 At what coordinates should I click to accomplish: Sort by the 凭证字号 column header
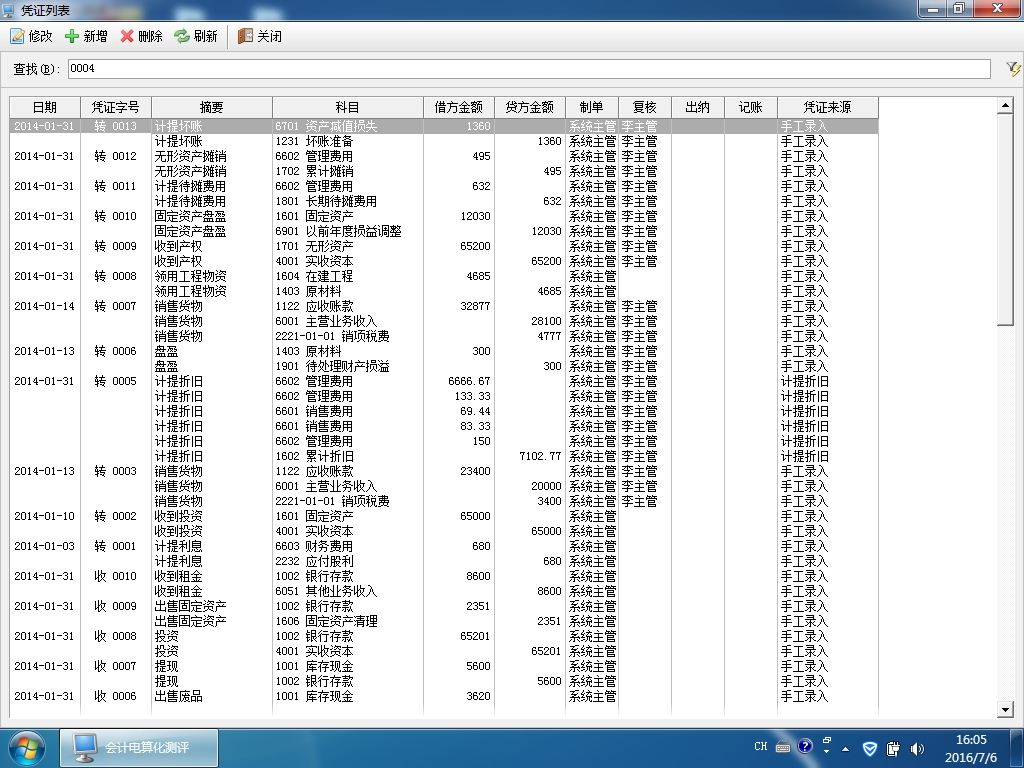coord(116,107)
